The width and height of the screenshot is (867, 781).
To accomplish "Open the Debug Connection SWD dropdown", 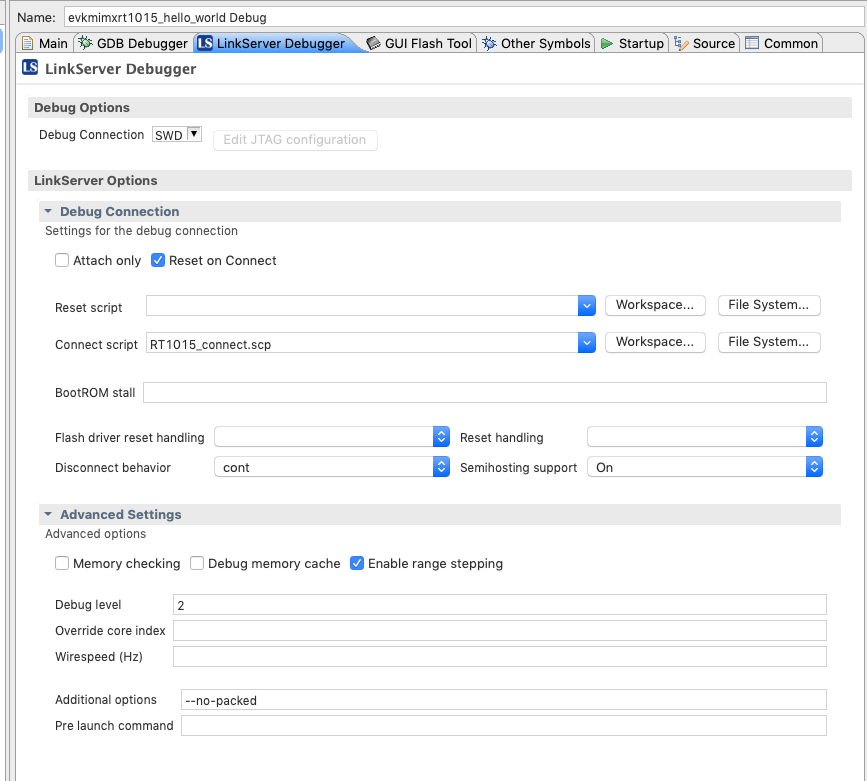I will pos(177,135).
